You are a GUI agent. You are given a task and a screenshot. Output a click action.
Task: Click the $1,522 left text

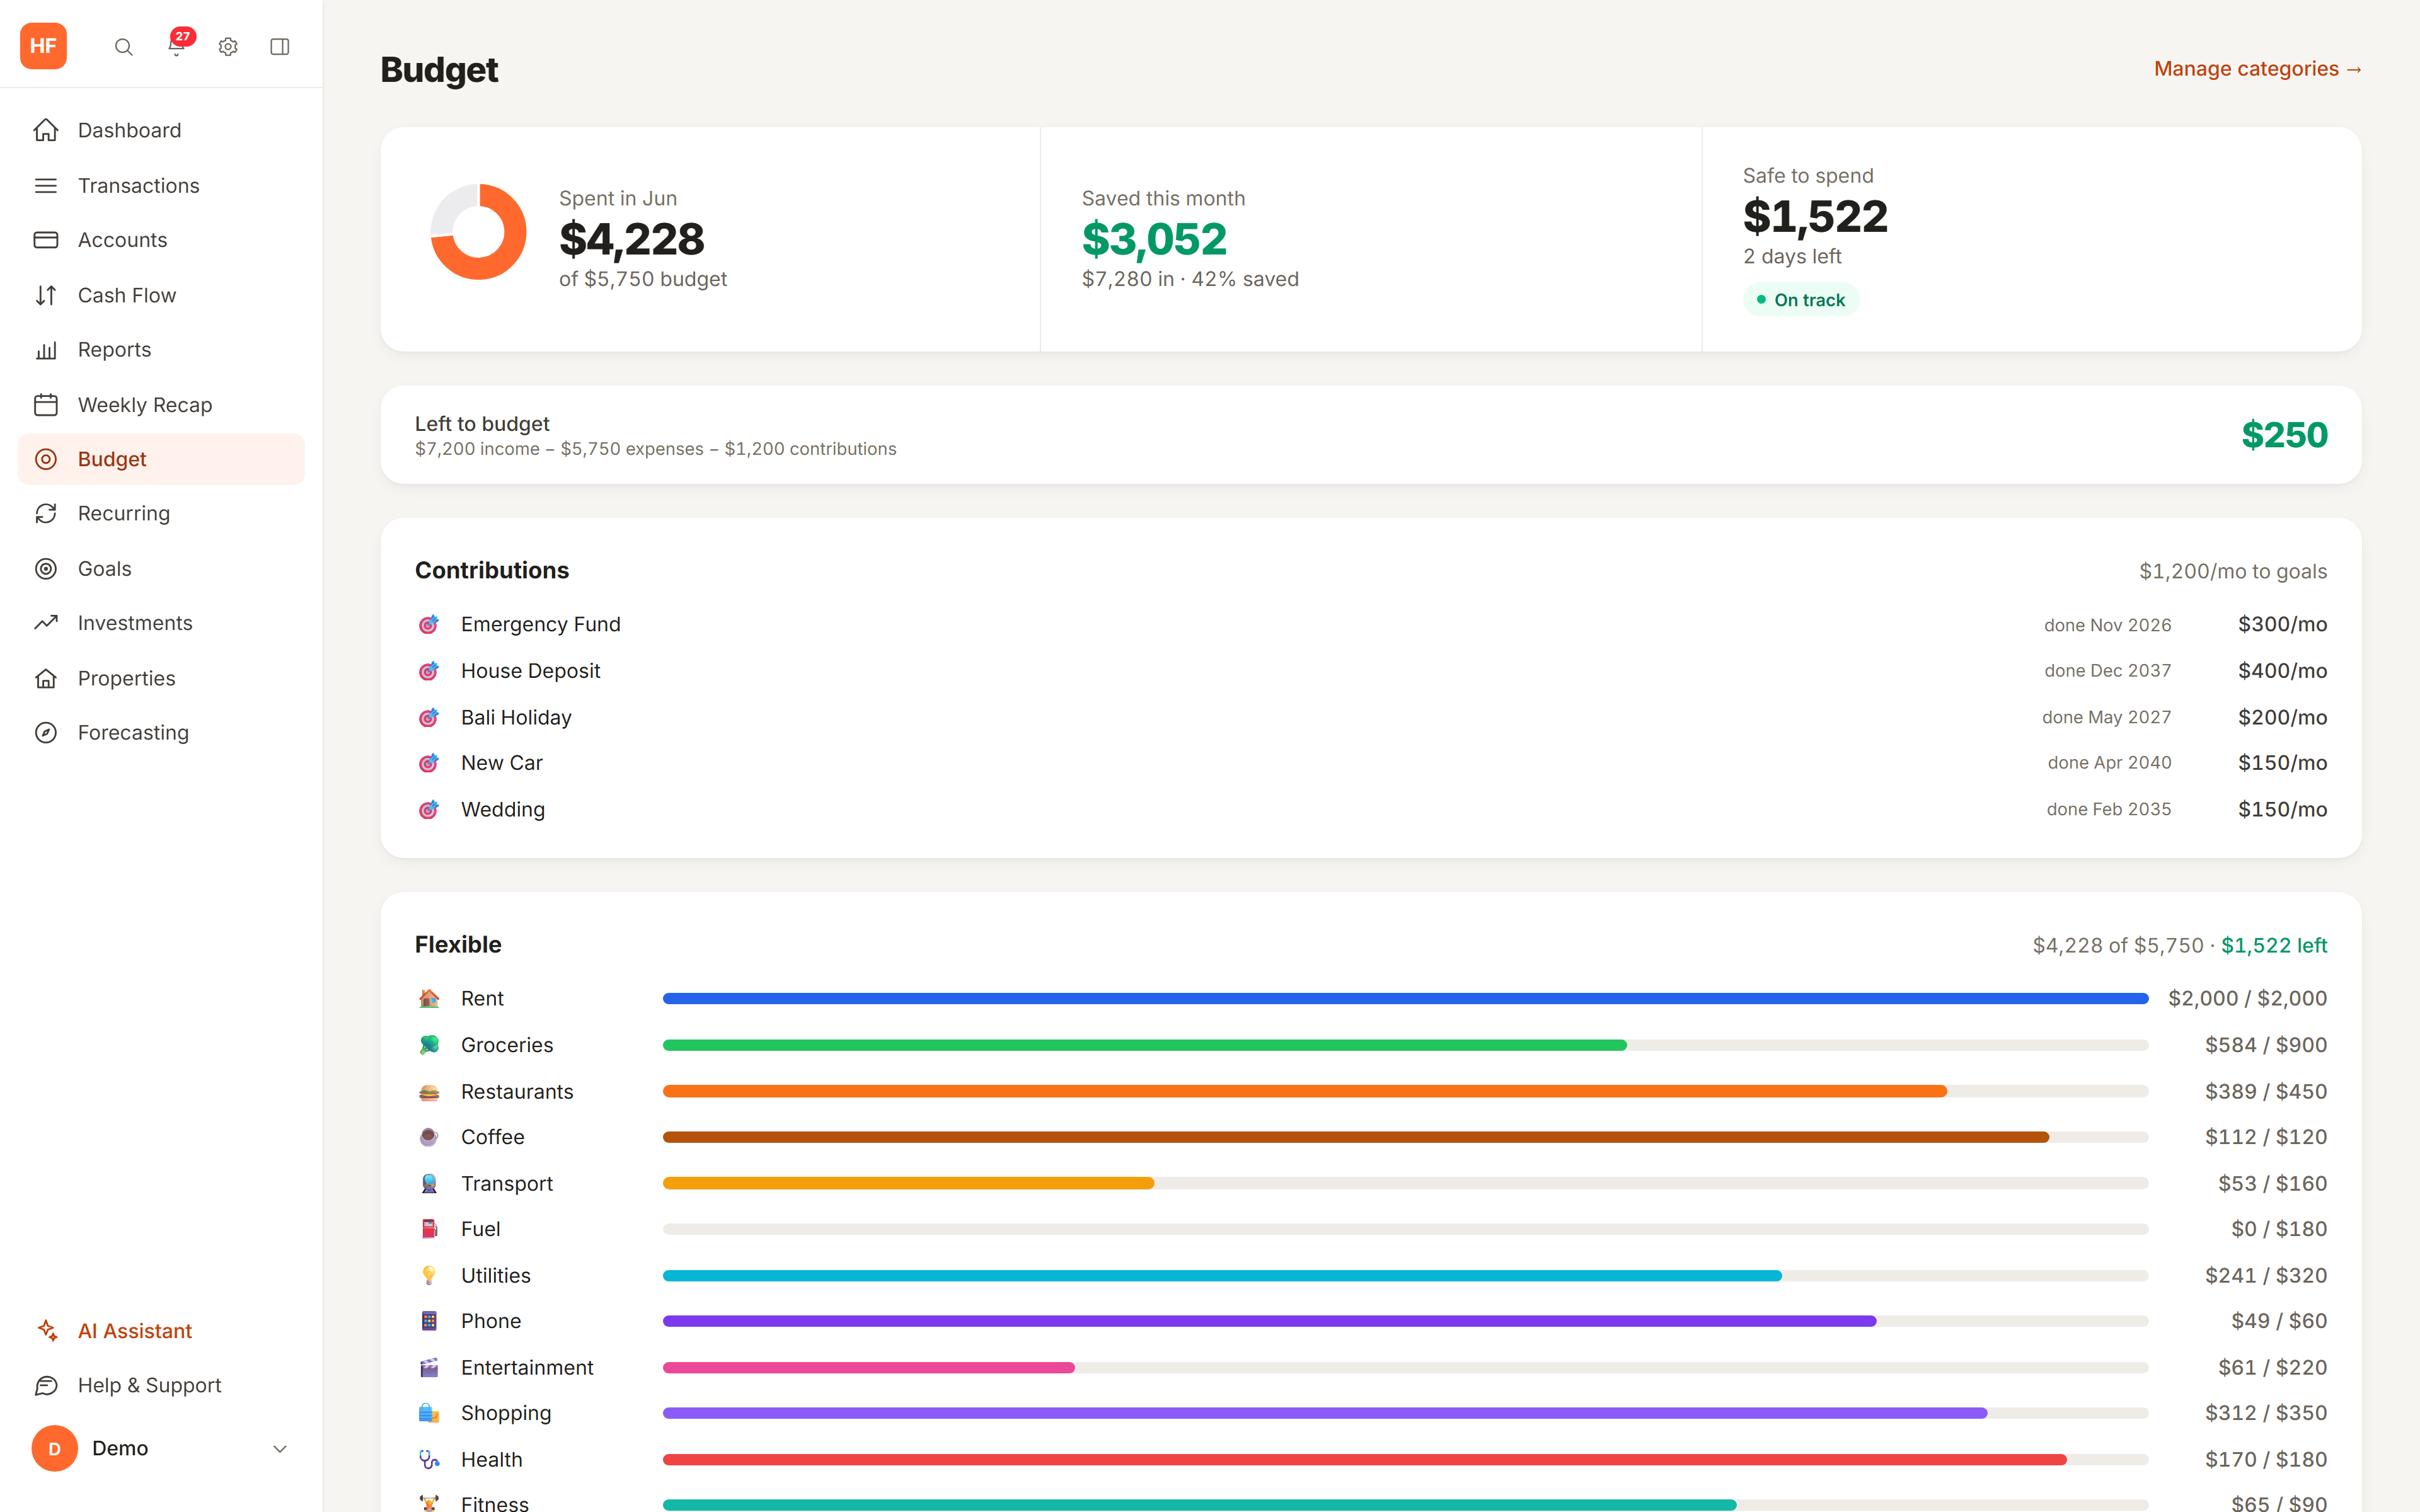(x=2274, y=946)
